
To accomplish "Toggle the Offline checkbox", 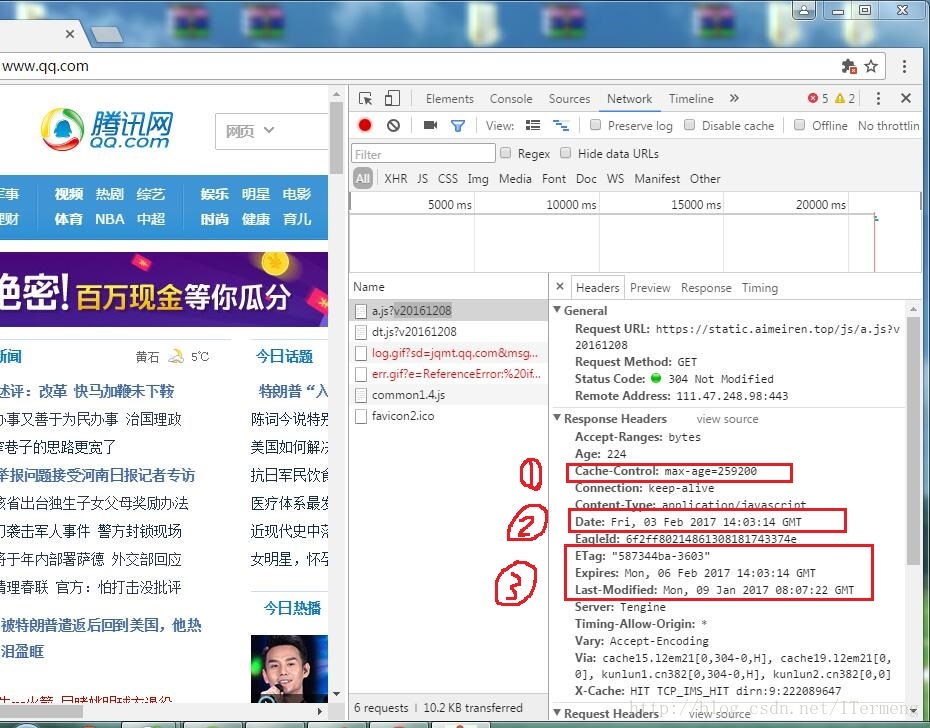I will coord(800,125).
